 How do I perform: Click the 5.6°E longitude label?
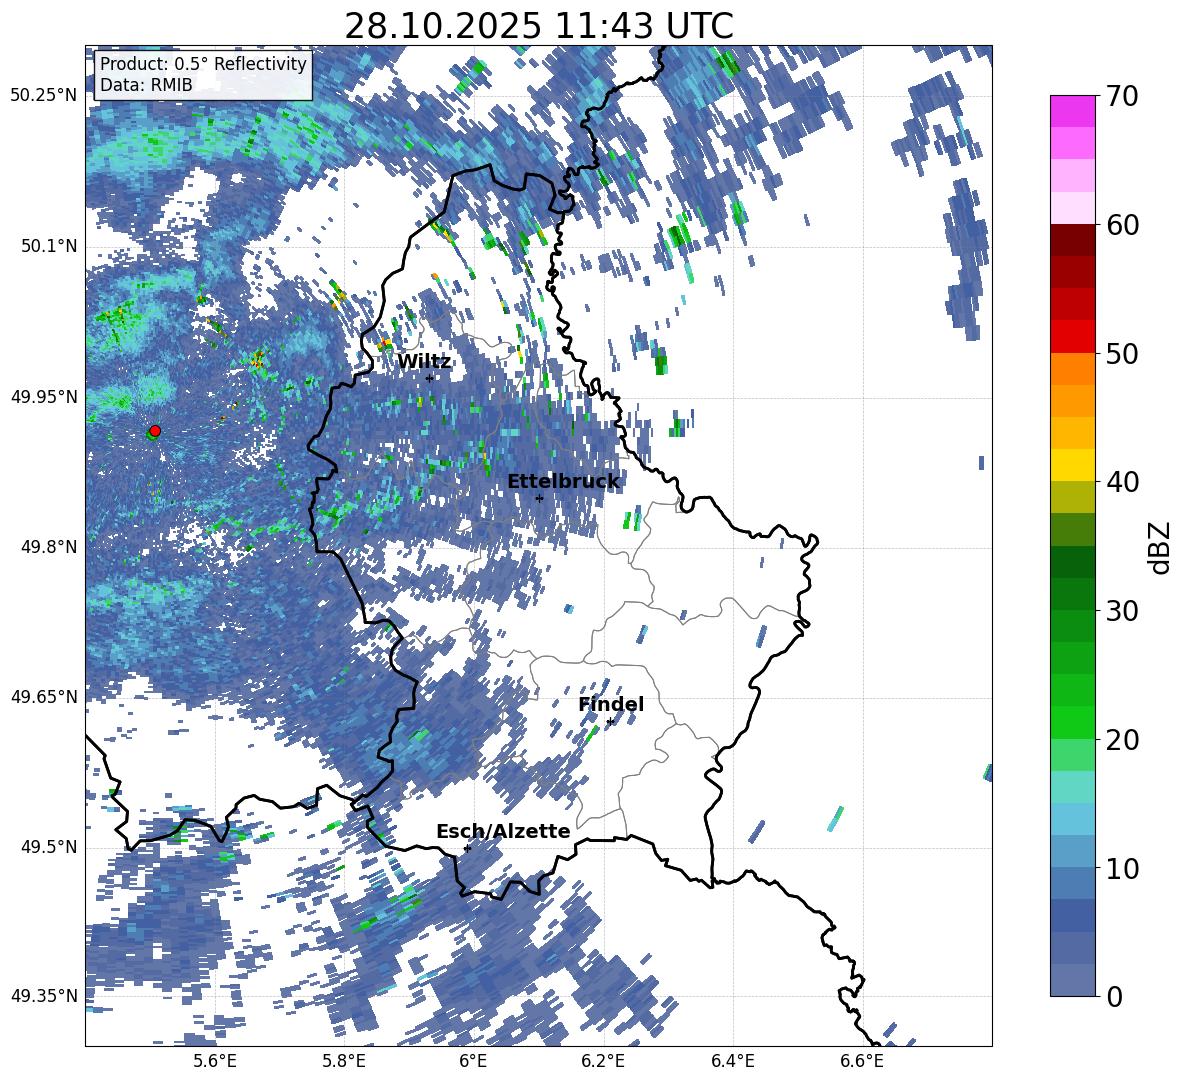point(215,1061)
